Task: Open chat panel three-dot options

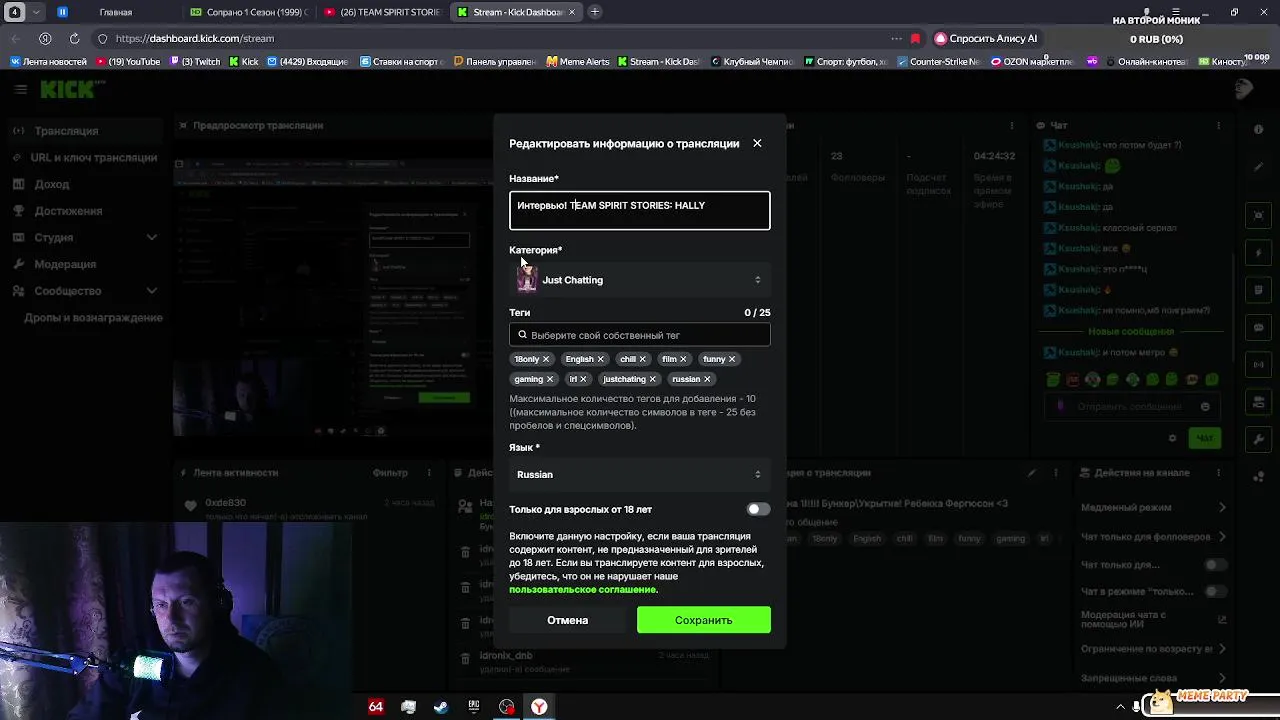Action: coord(1219,125)
